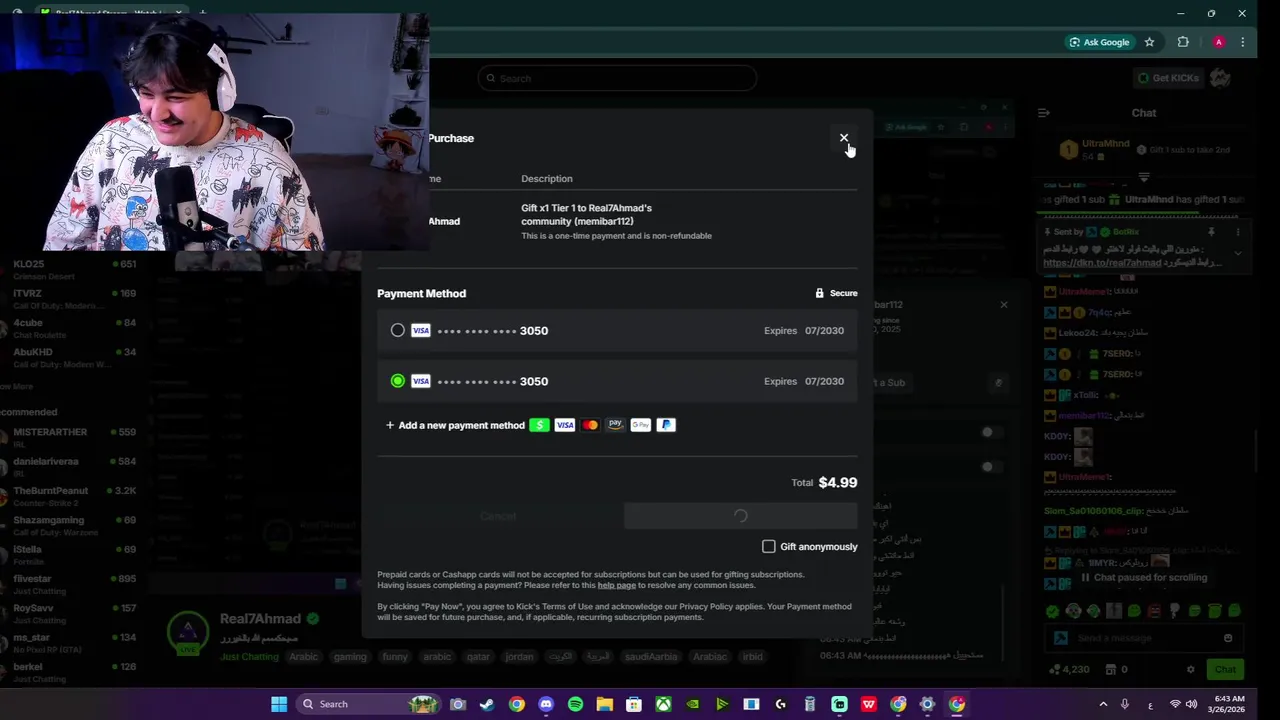Bookmark this page with star icon
Image resolution: width=1280 pixels, height=720 pixels.
[x=1150, y=42]
